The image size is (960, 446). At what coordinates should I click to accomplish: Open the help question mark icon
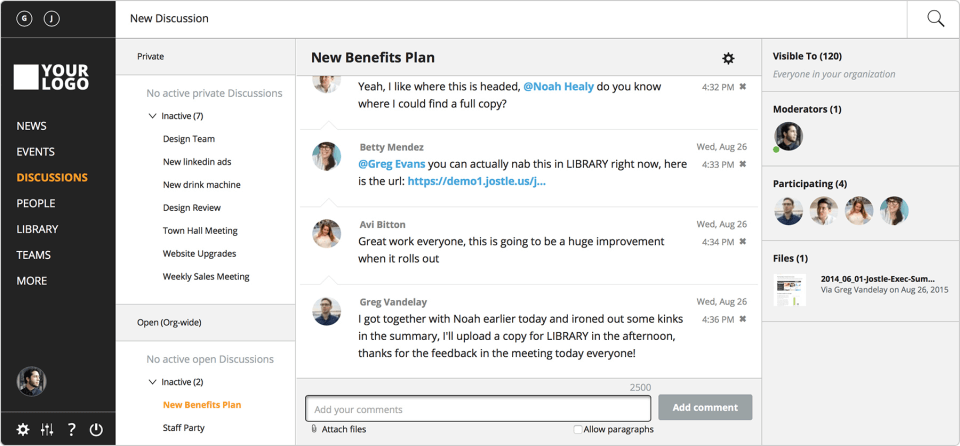tap(72, 430)
